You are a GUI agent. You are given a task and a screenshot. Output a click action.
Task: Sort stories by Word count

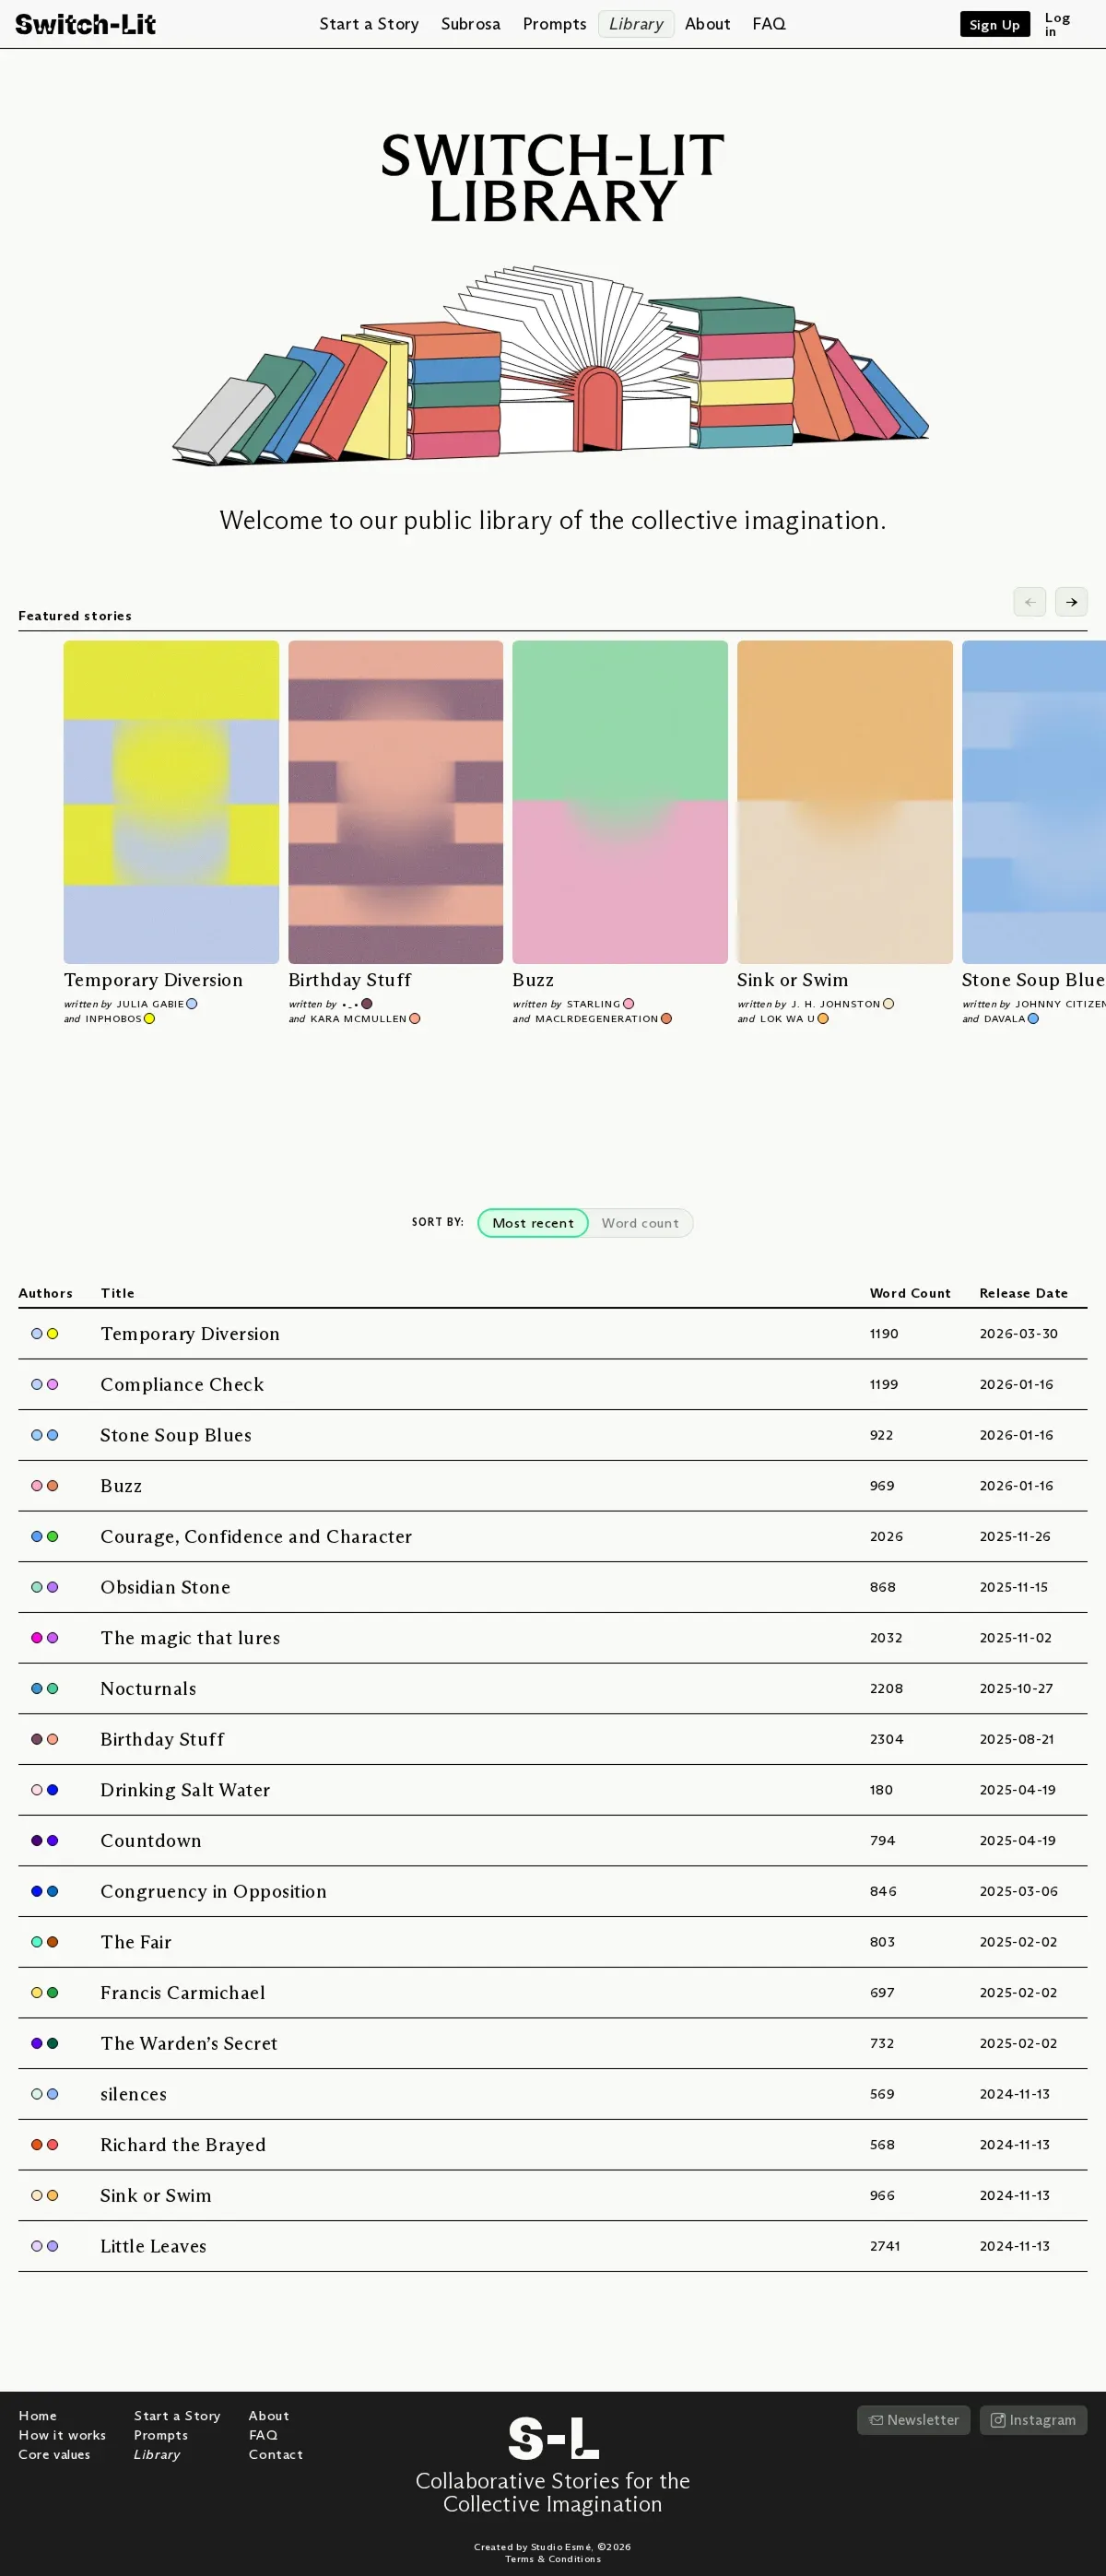click(x=640, y=1223)
